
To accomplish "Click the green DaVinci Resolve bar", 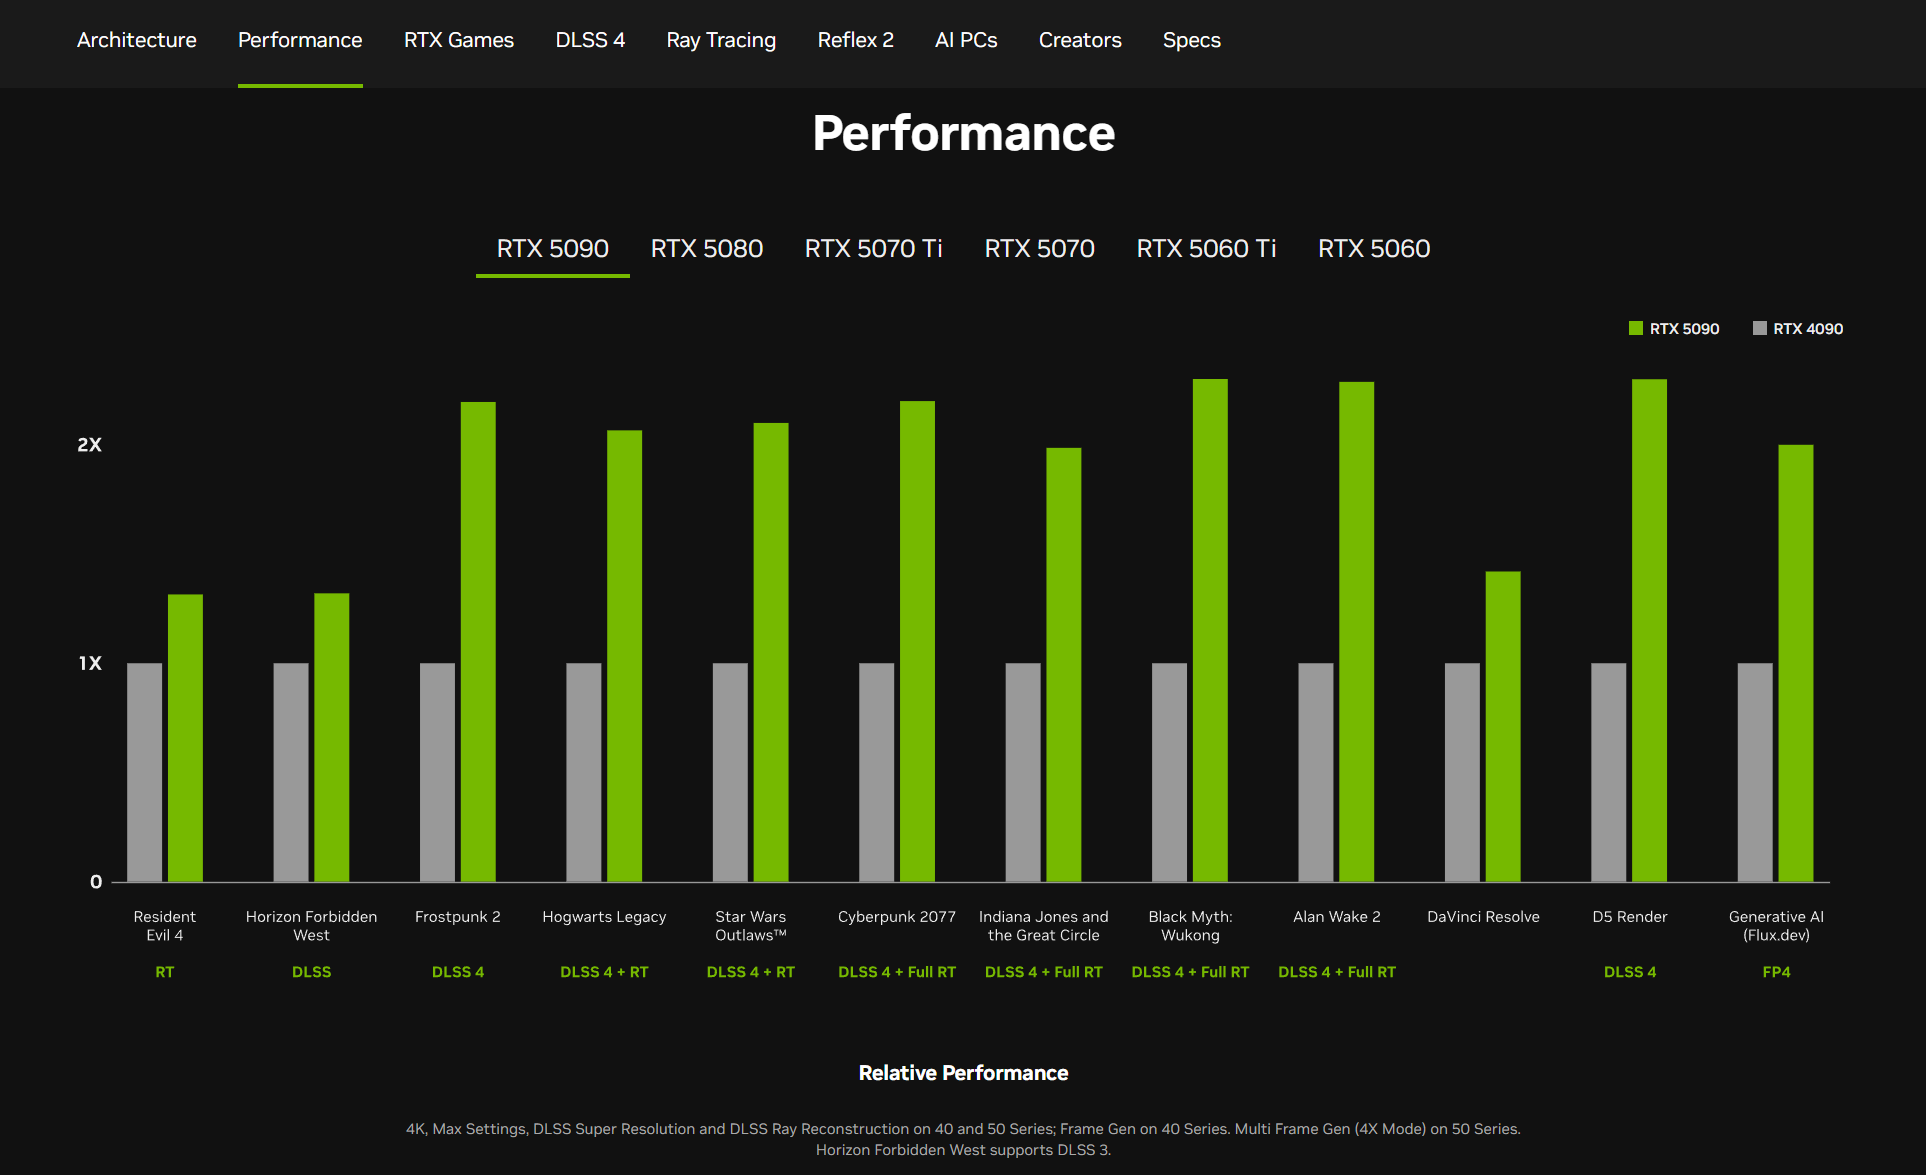I will tap(1502, 725).
